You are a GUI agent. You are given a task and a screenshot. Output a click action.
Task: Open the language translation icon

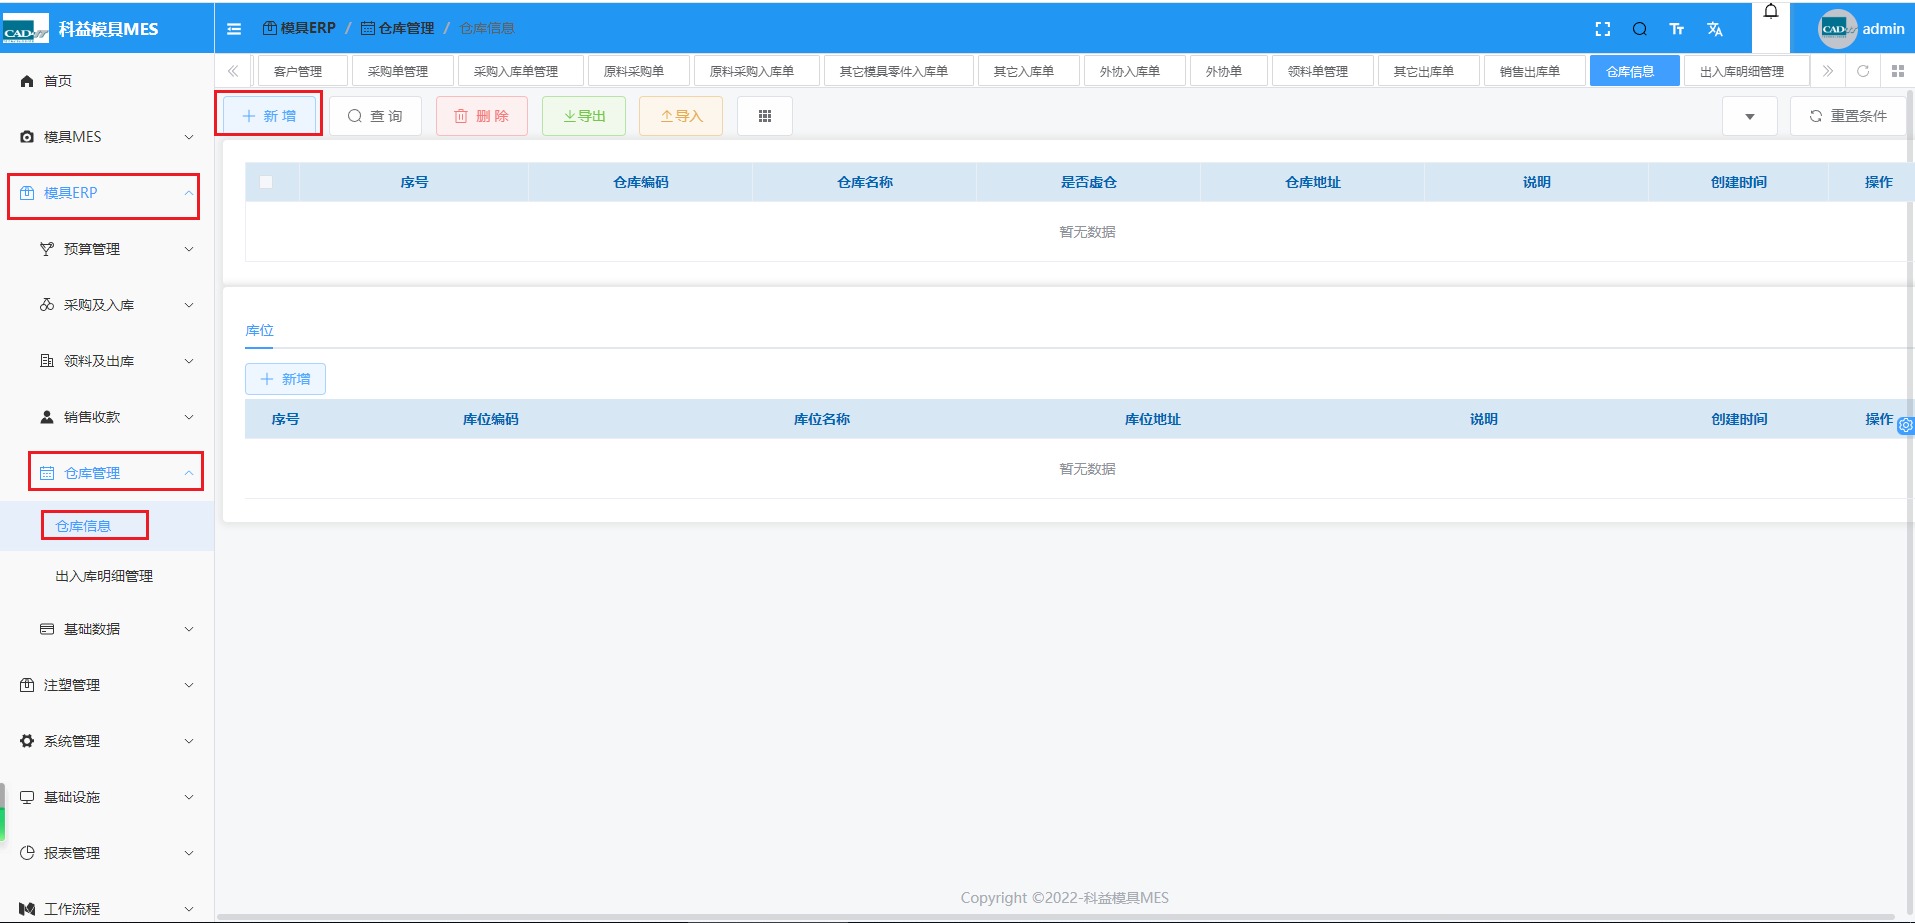(1715, 29)
